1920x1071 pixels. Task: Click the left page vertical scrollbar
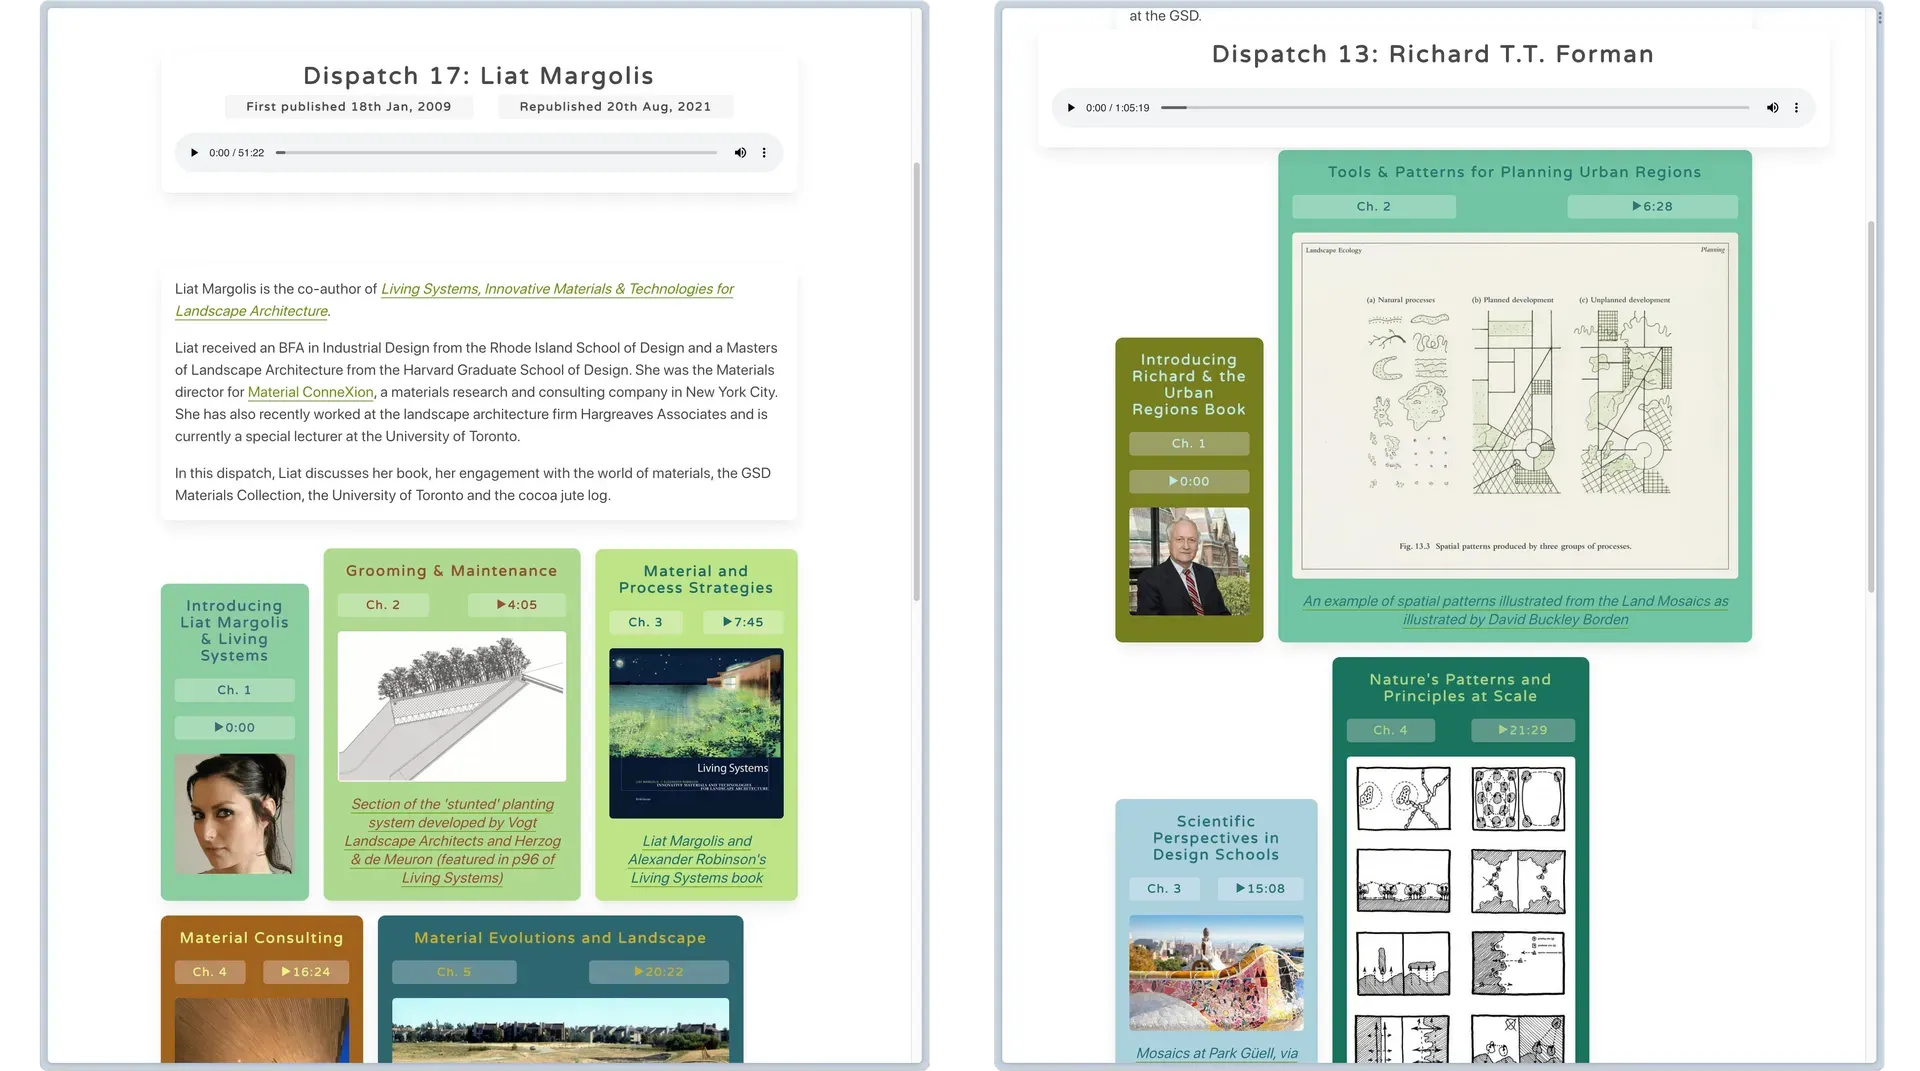pyautogui.click(x=916, y=380)
